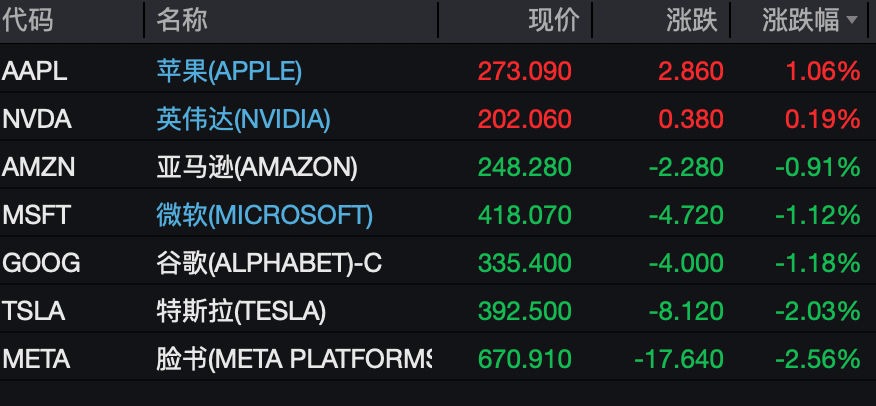876x406 pixels.
Task: Click Amazon's price change -2.280
Action: 686,167
